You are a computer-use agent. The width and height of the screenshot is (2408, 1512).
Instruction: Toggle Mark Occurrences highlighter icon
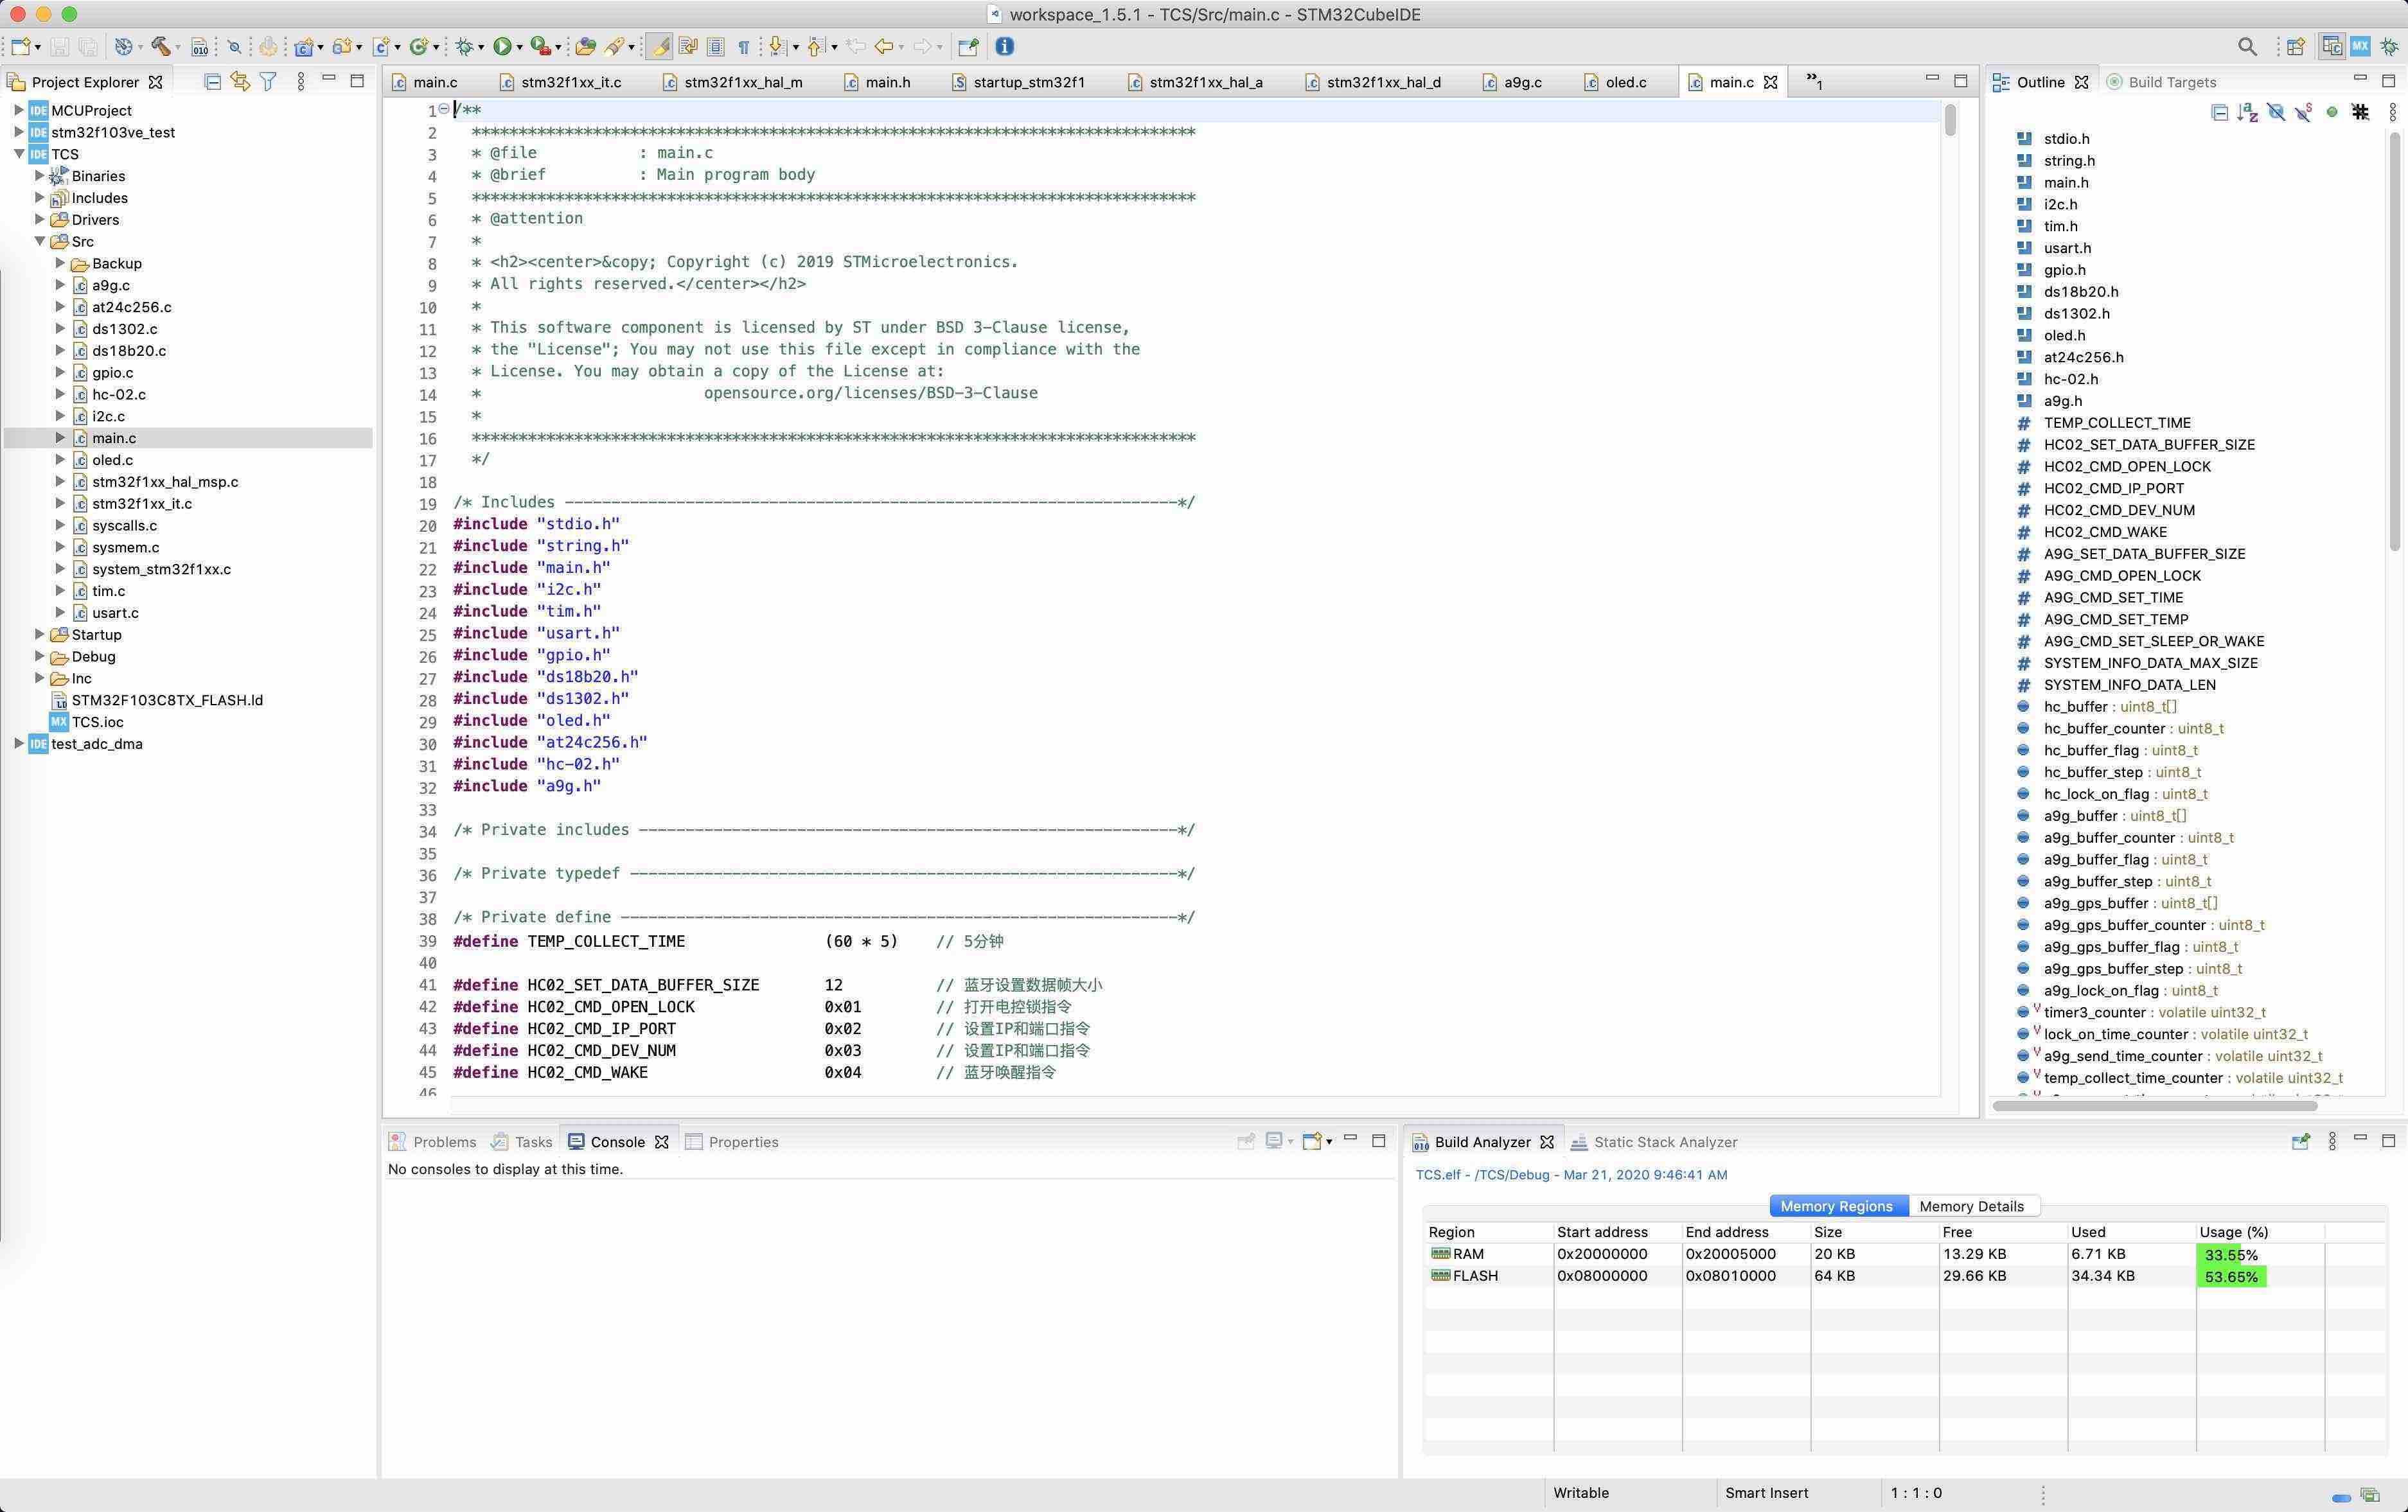660,47
